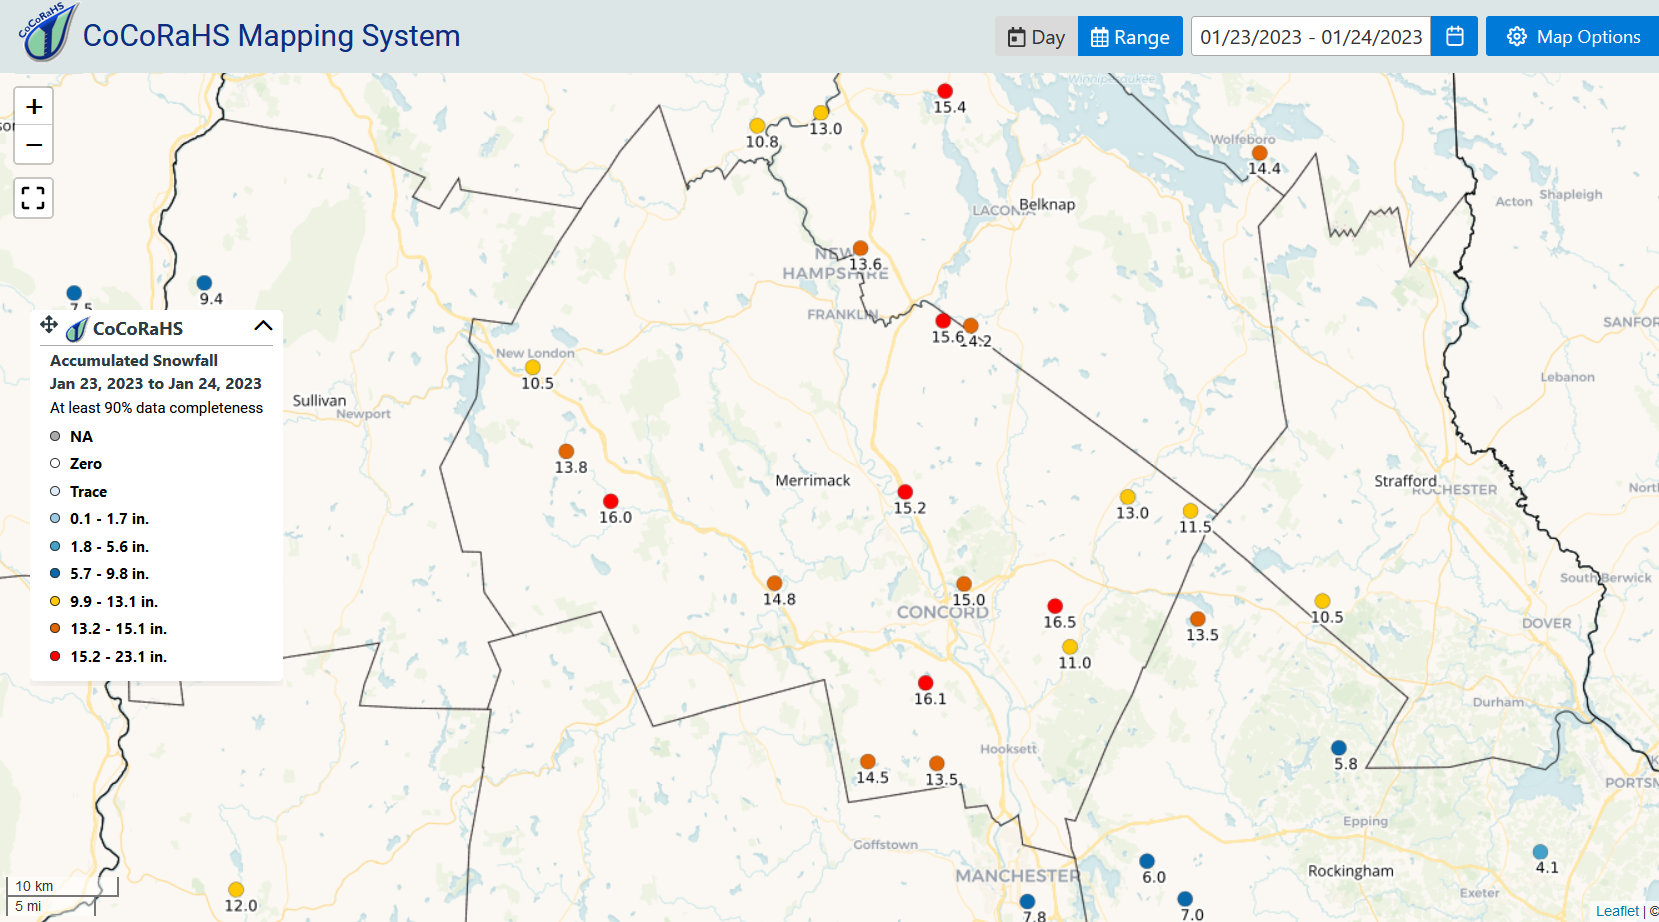1659x922 pixels.
Task: Click the '0.1 - 1.7 in.' legend text
Action: click(109, 519)
